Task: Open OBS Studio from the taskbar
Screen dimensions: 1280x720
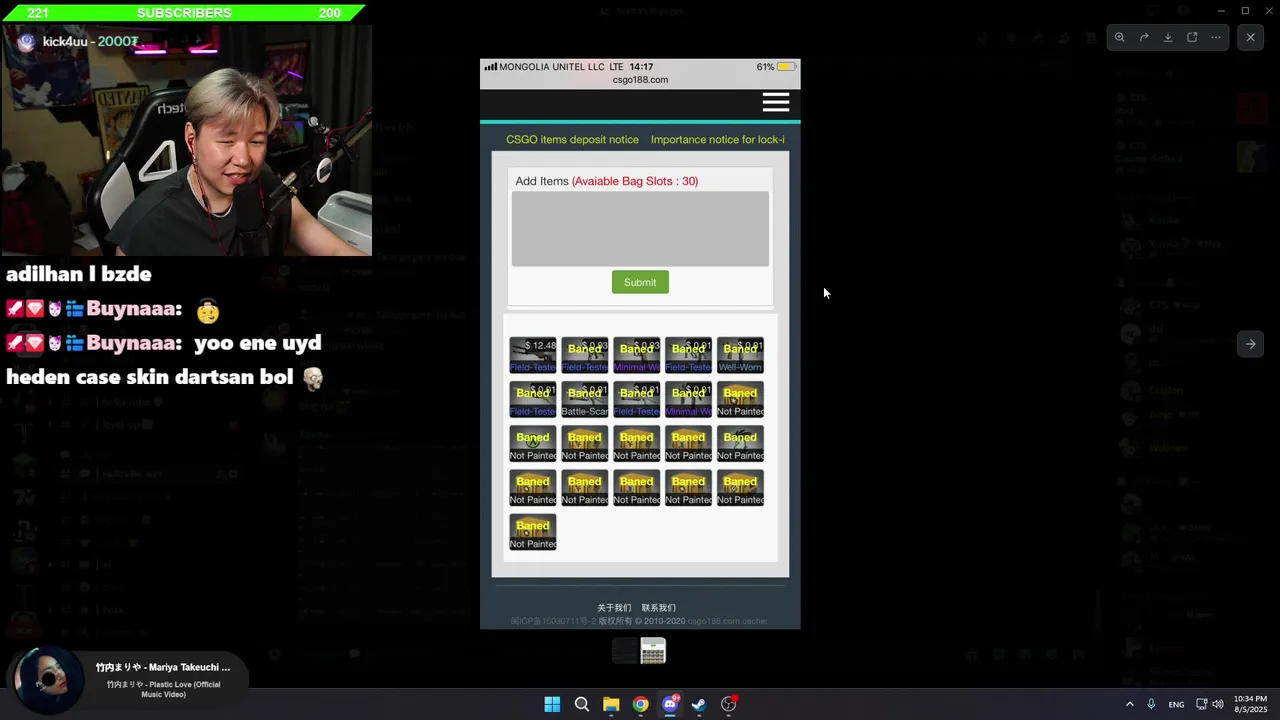Action: click(729, 704)
